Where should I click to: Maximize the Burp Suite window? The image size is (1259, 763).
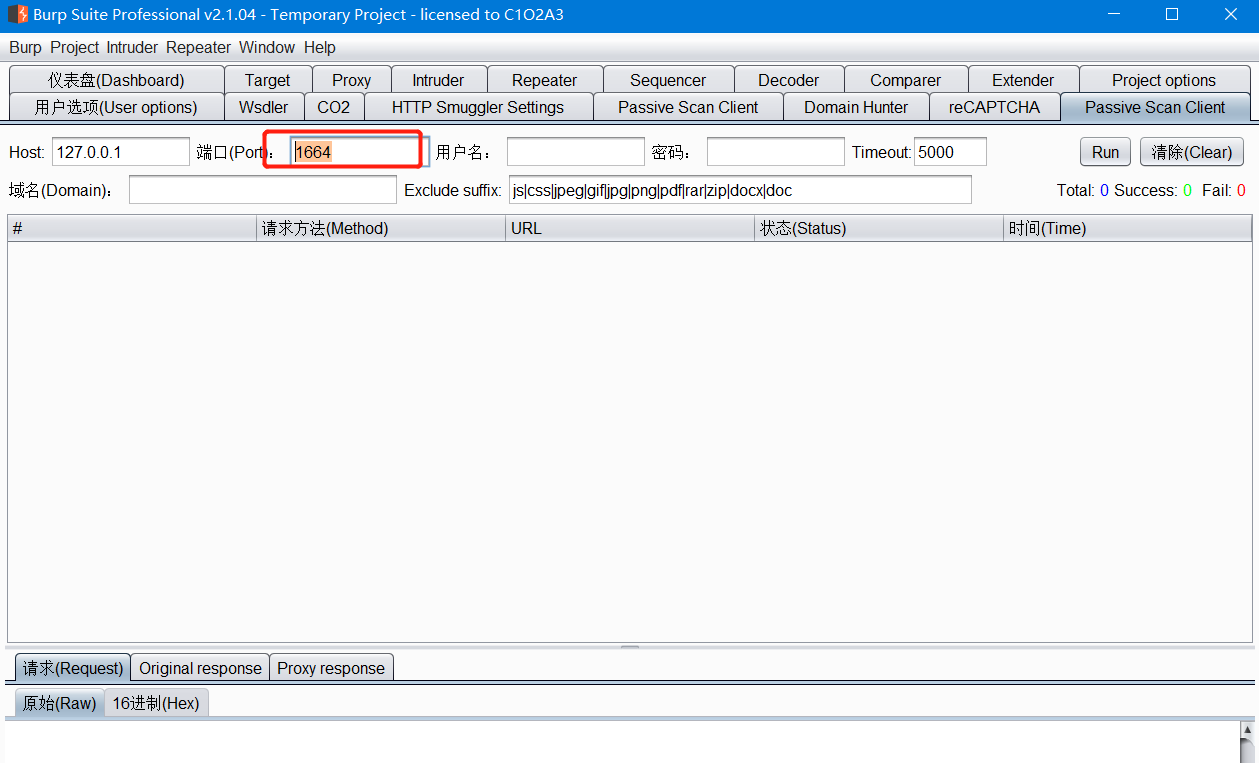point(1172,14)
